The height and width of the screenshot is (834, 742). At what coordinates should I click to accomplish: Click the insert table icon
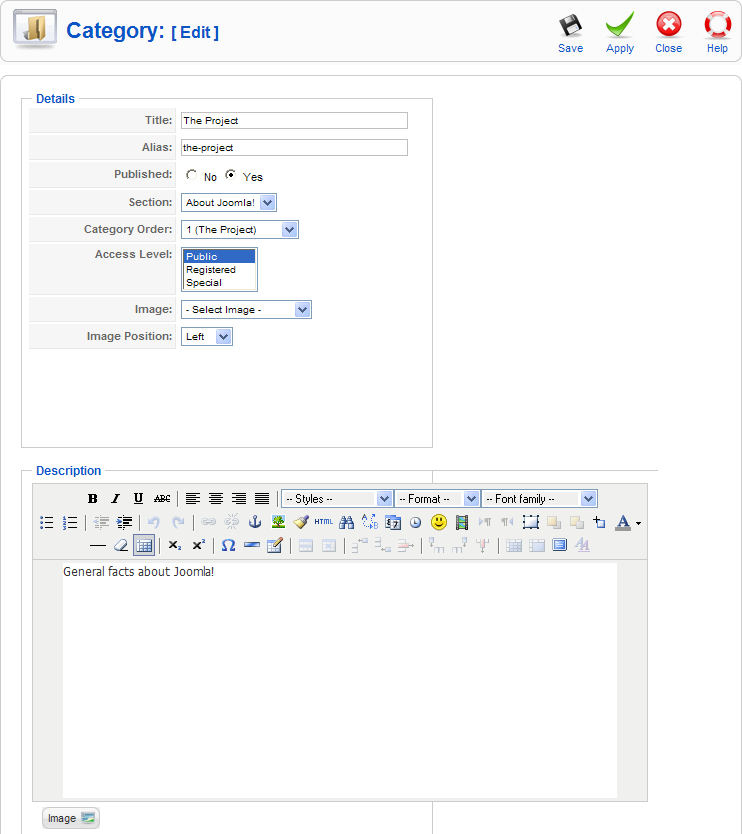point(144,545)
